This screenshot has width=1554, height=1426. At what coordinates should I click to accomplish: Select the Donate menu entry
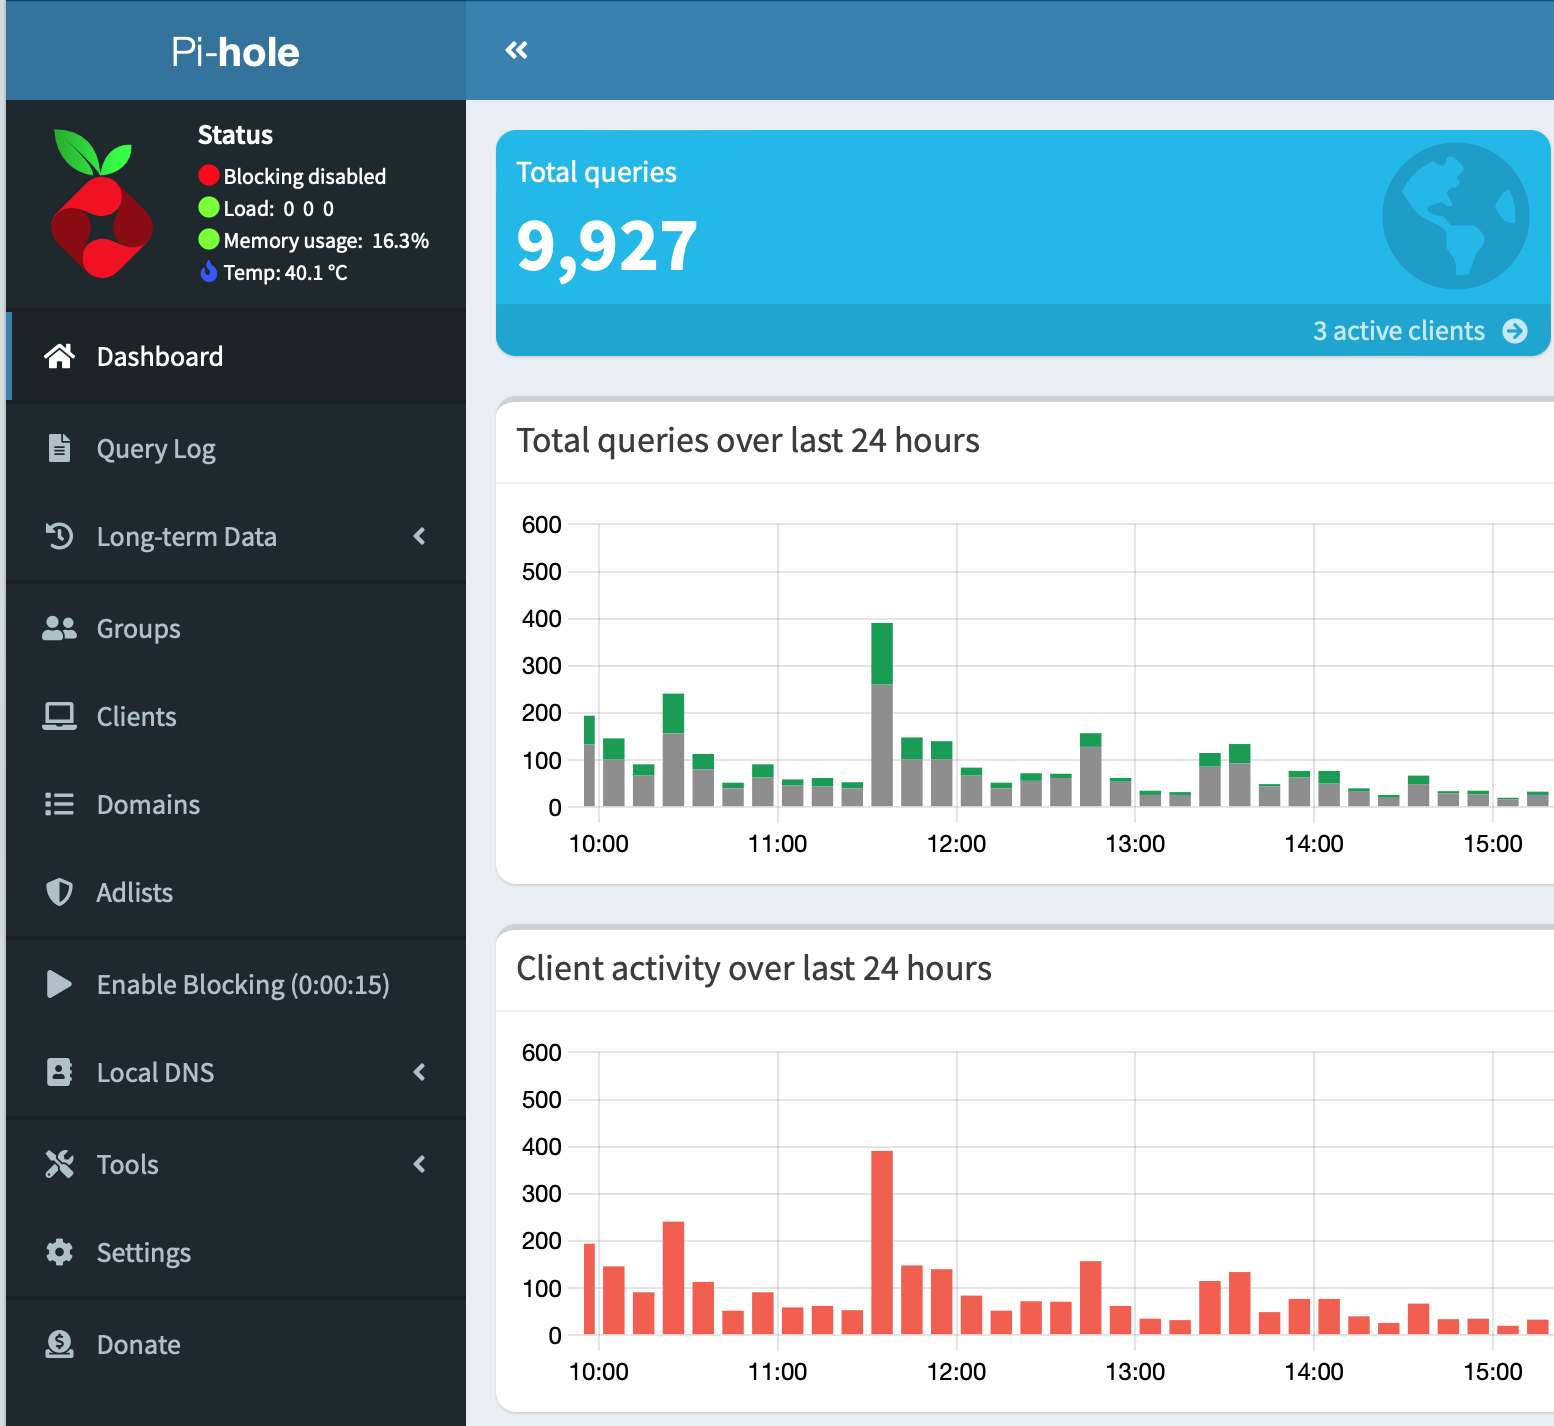coord(138,1344)
